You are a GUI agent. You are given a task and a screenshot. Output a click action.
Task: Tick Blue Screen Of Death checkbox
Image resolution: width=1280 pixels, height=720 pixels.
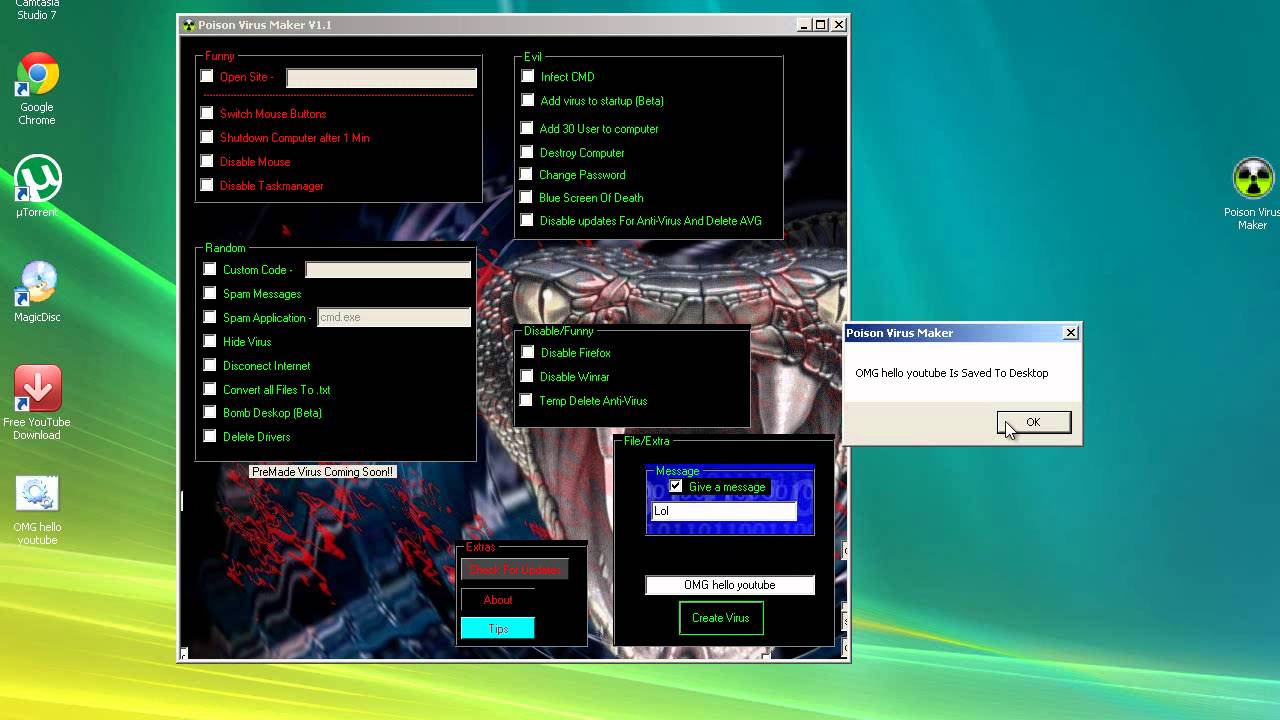[x=527, y=197]
